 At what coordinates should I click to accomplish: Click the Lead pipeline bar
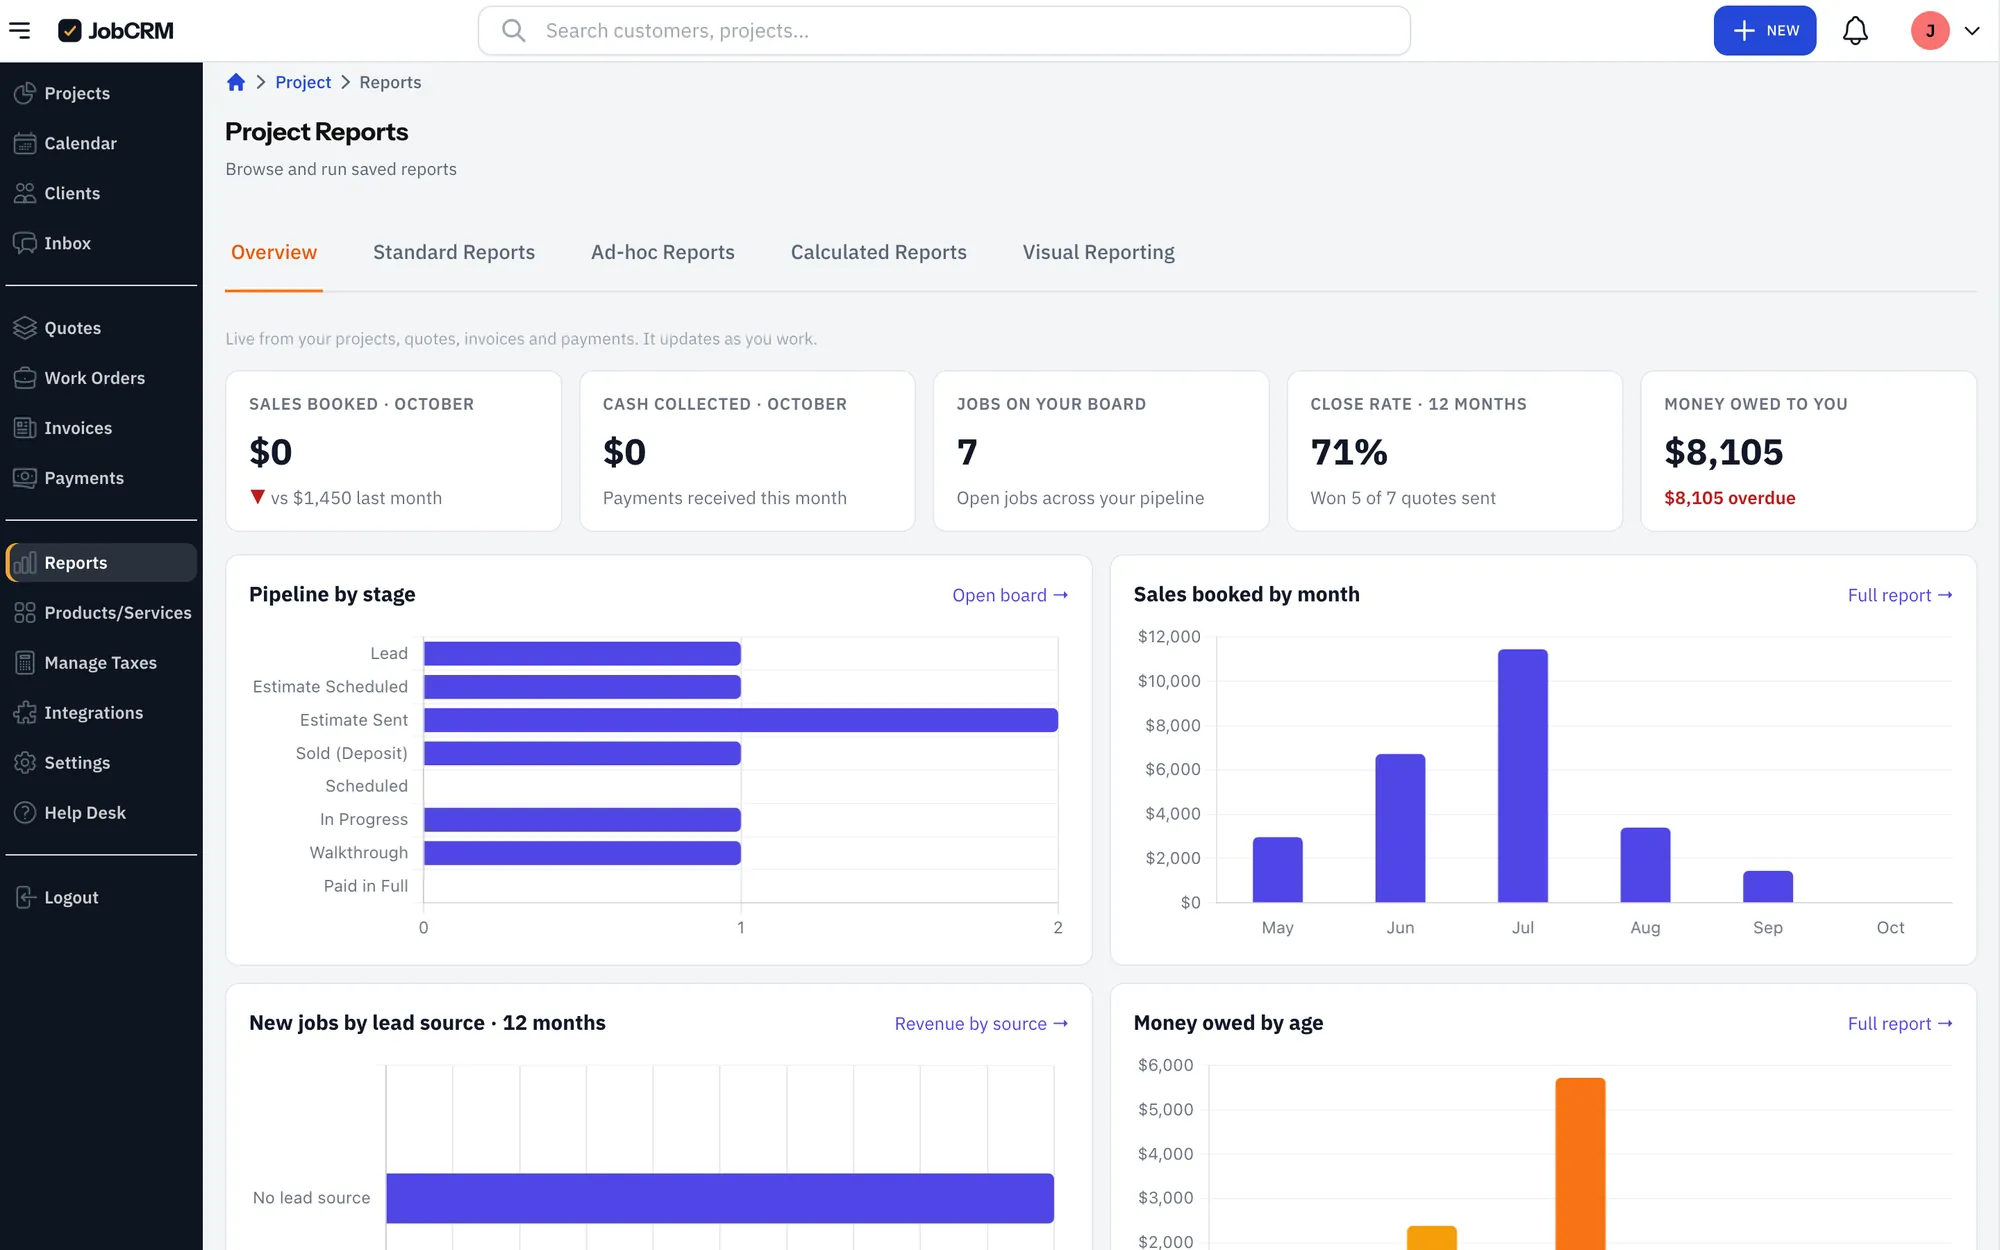pyautogui.click(x=582, y=654)
